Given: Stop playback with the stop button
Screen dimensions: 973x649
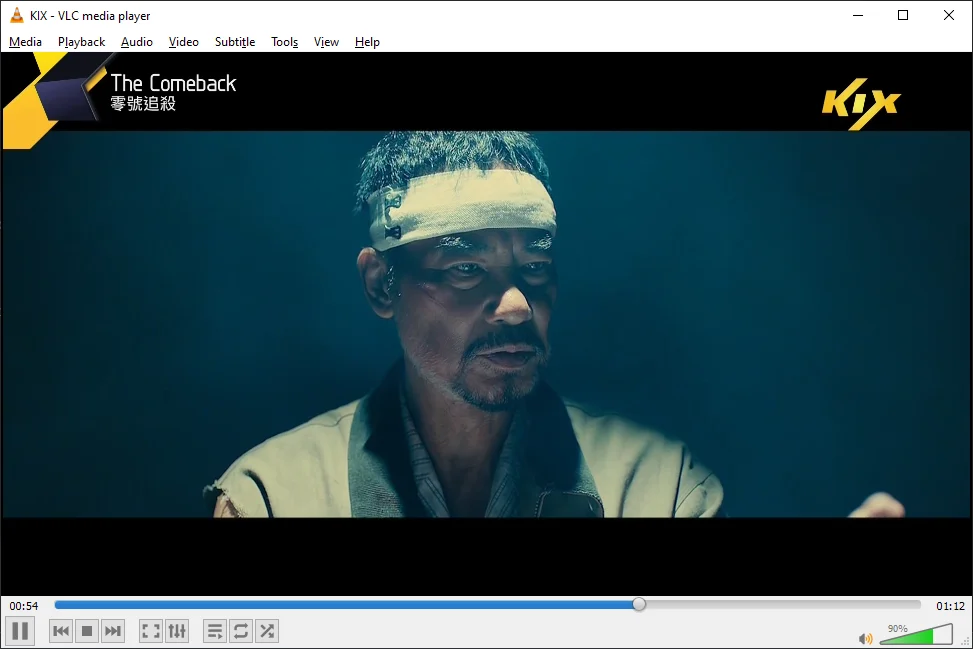Looking at the screenshot, I should pyautogui.click(x=87, y=631).
